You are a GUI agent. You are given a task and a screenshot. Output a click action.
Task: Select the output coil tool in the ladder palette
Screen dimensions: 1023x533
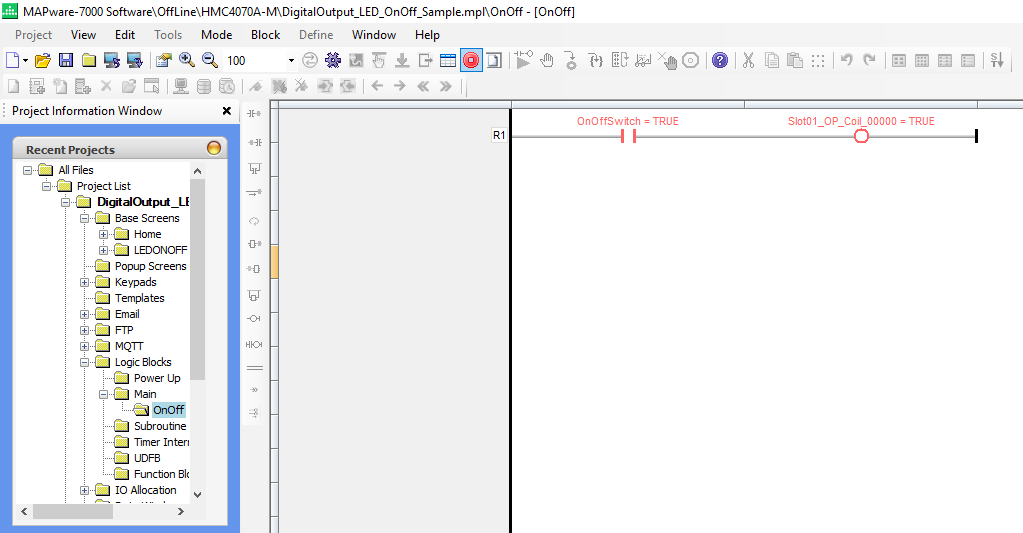(254, 318)
